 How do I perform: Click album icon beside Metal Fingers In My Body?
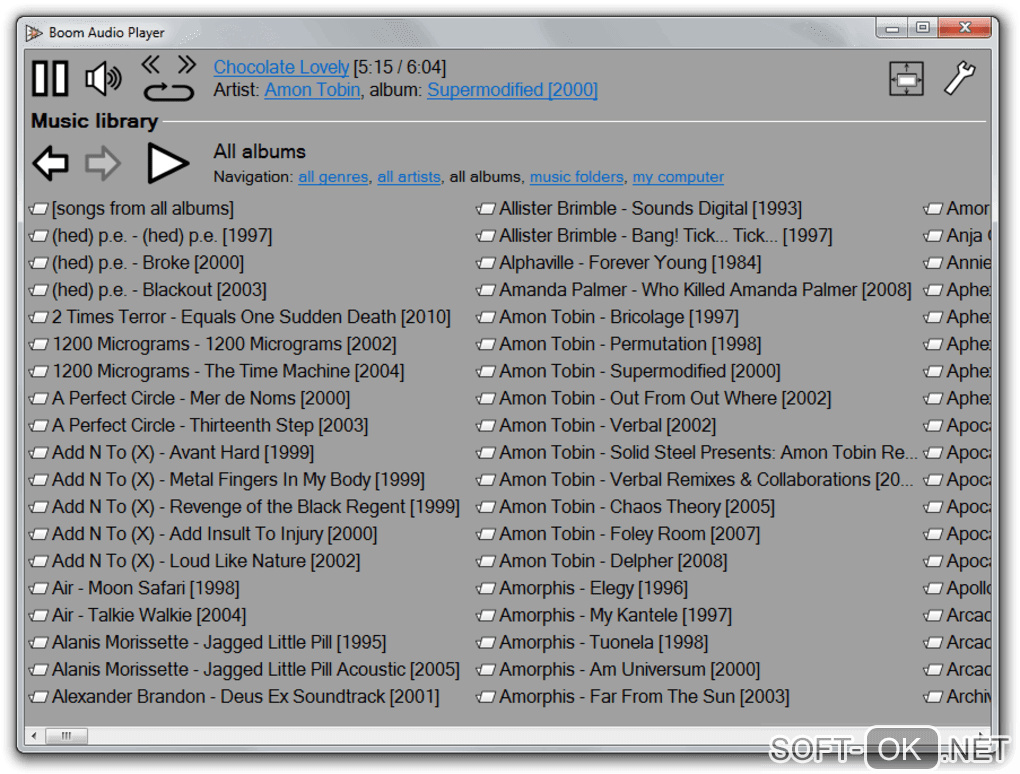coord(39,480)
